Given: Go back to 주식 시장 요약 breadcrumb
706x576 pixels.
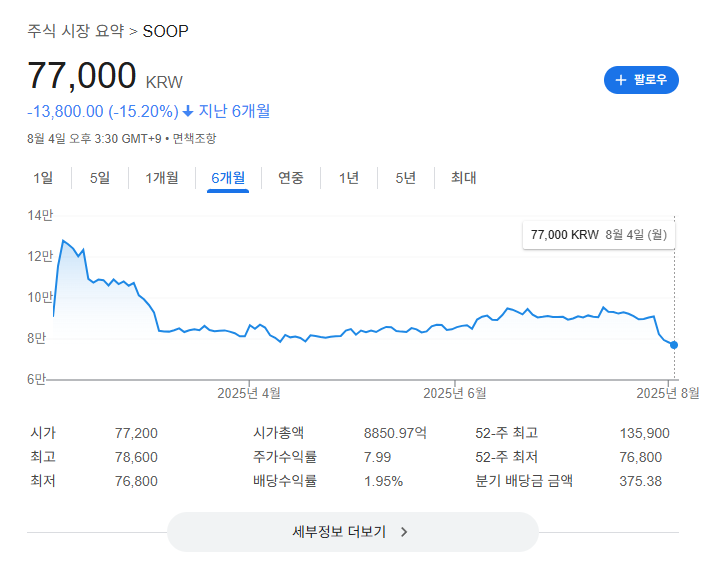Looking at the screenshot, I should point(75,31).
